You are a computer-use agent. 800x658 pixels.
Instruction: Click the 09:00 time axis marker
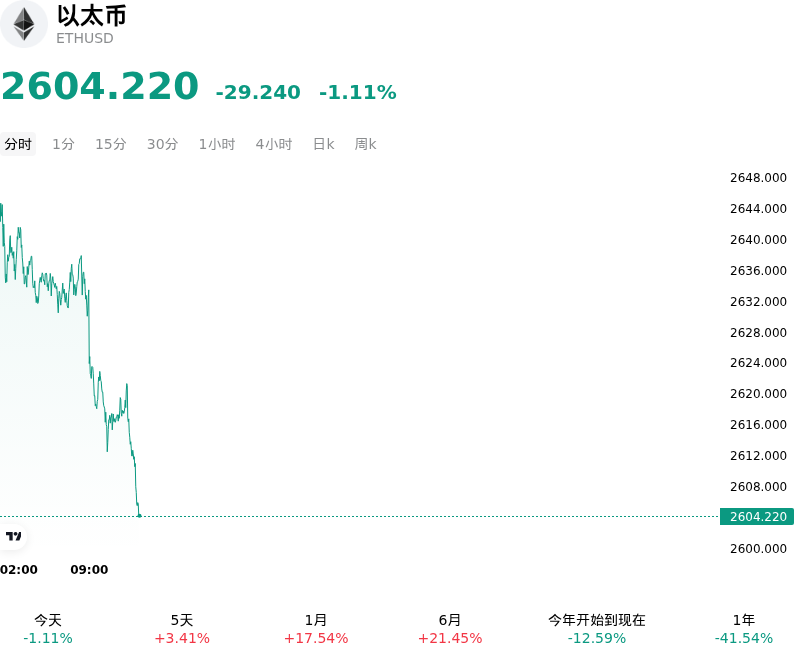click(x=89, y=570)
